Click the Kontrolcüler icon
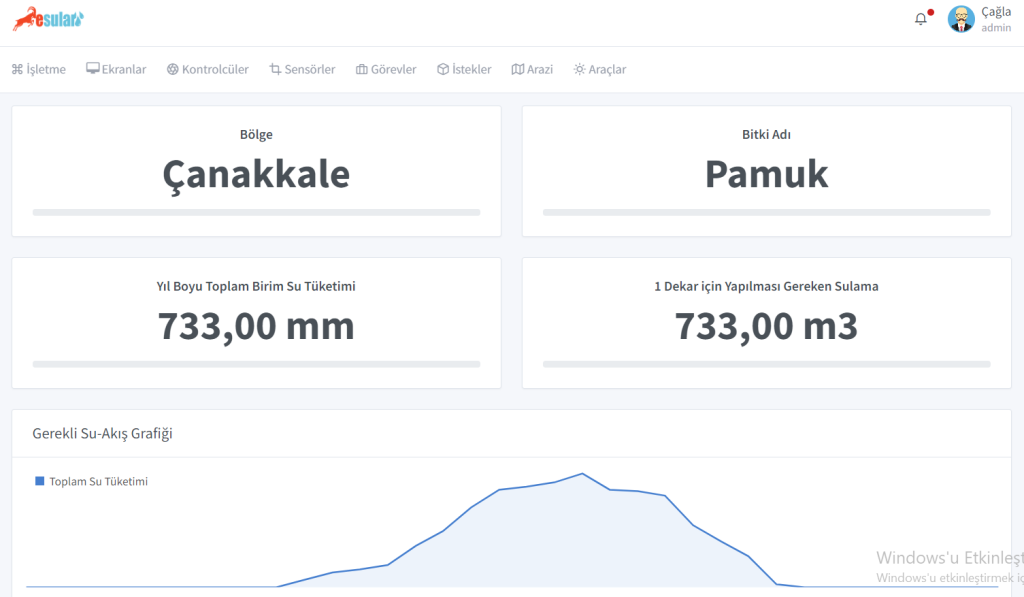Image resolution: width=1024 pixels, height=597 pixels. coord(173,70)
